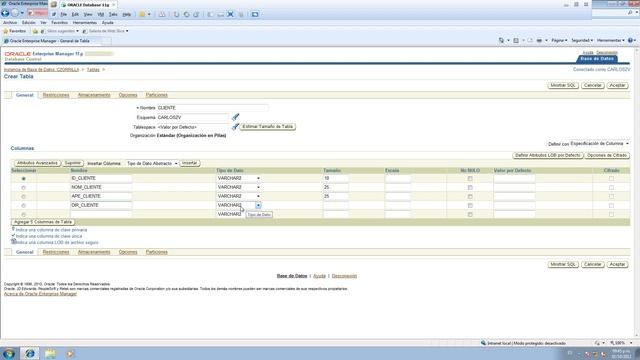Click the yellow power icon in VM toolbar
The height and width of the screenshot is (360, 640).
point(142,14)
